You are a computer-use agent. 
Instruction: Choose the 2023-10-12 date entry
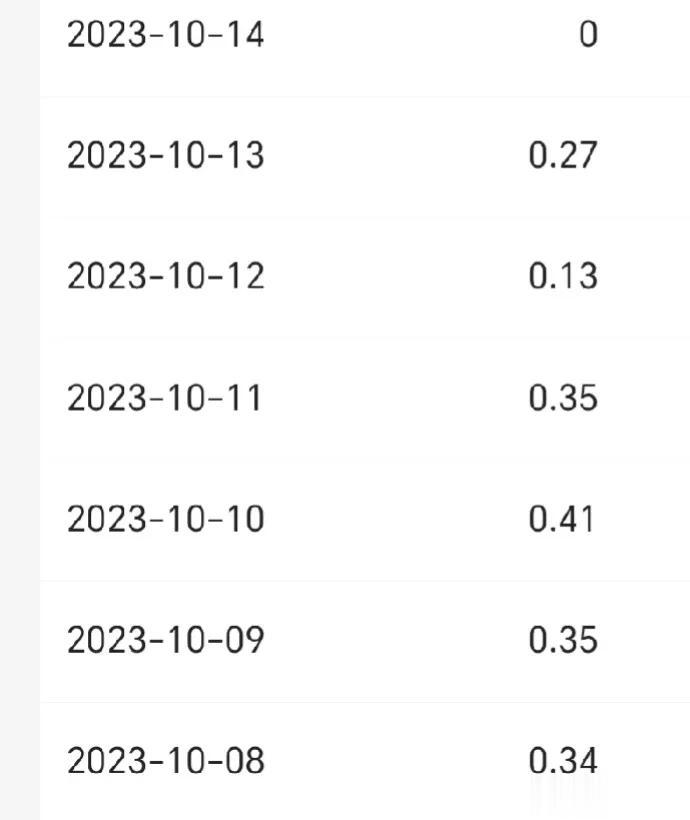coord(165,276)
